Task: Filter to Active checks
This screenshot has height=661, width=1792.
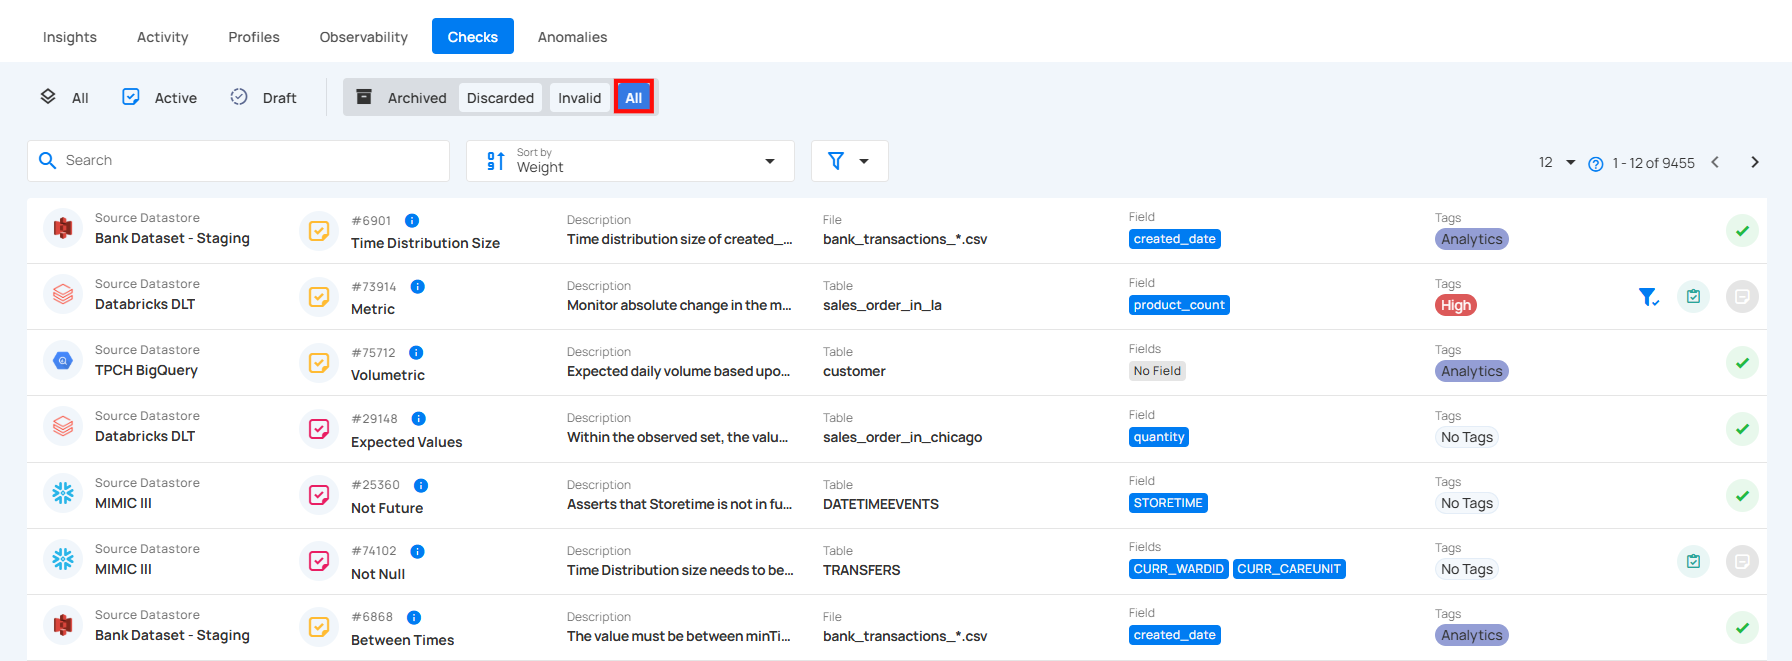Action: 160,97
